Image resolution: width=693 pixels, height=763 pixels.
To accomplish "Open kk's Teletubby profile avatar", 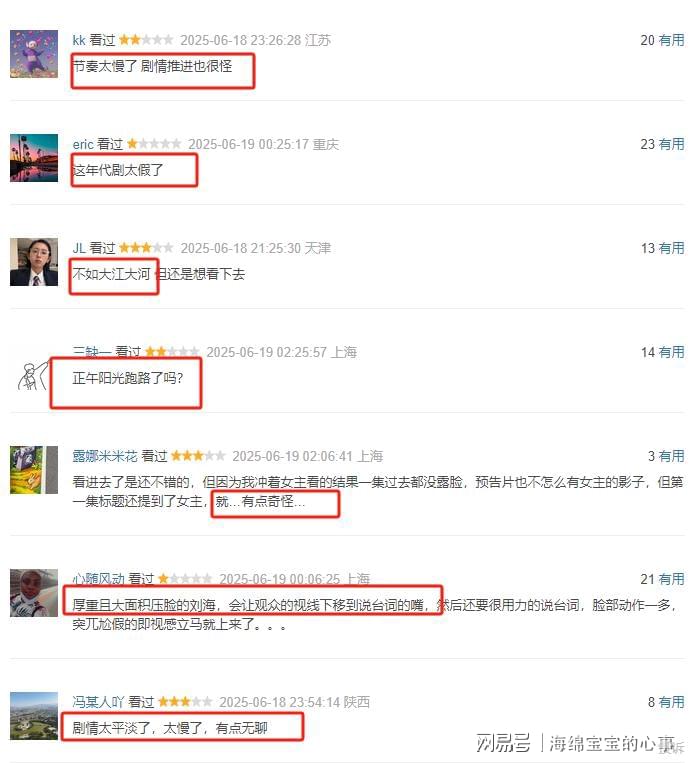I will 34,54.
